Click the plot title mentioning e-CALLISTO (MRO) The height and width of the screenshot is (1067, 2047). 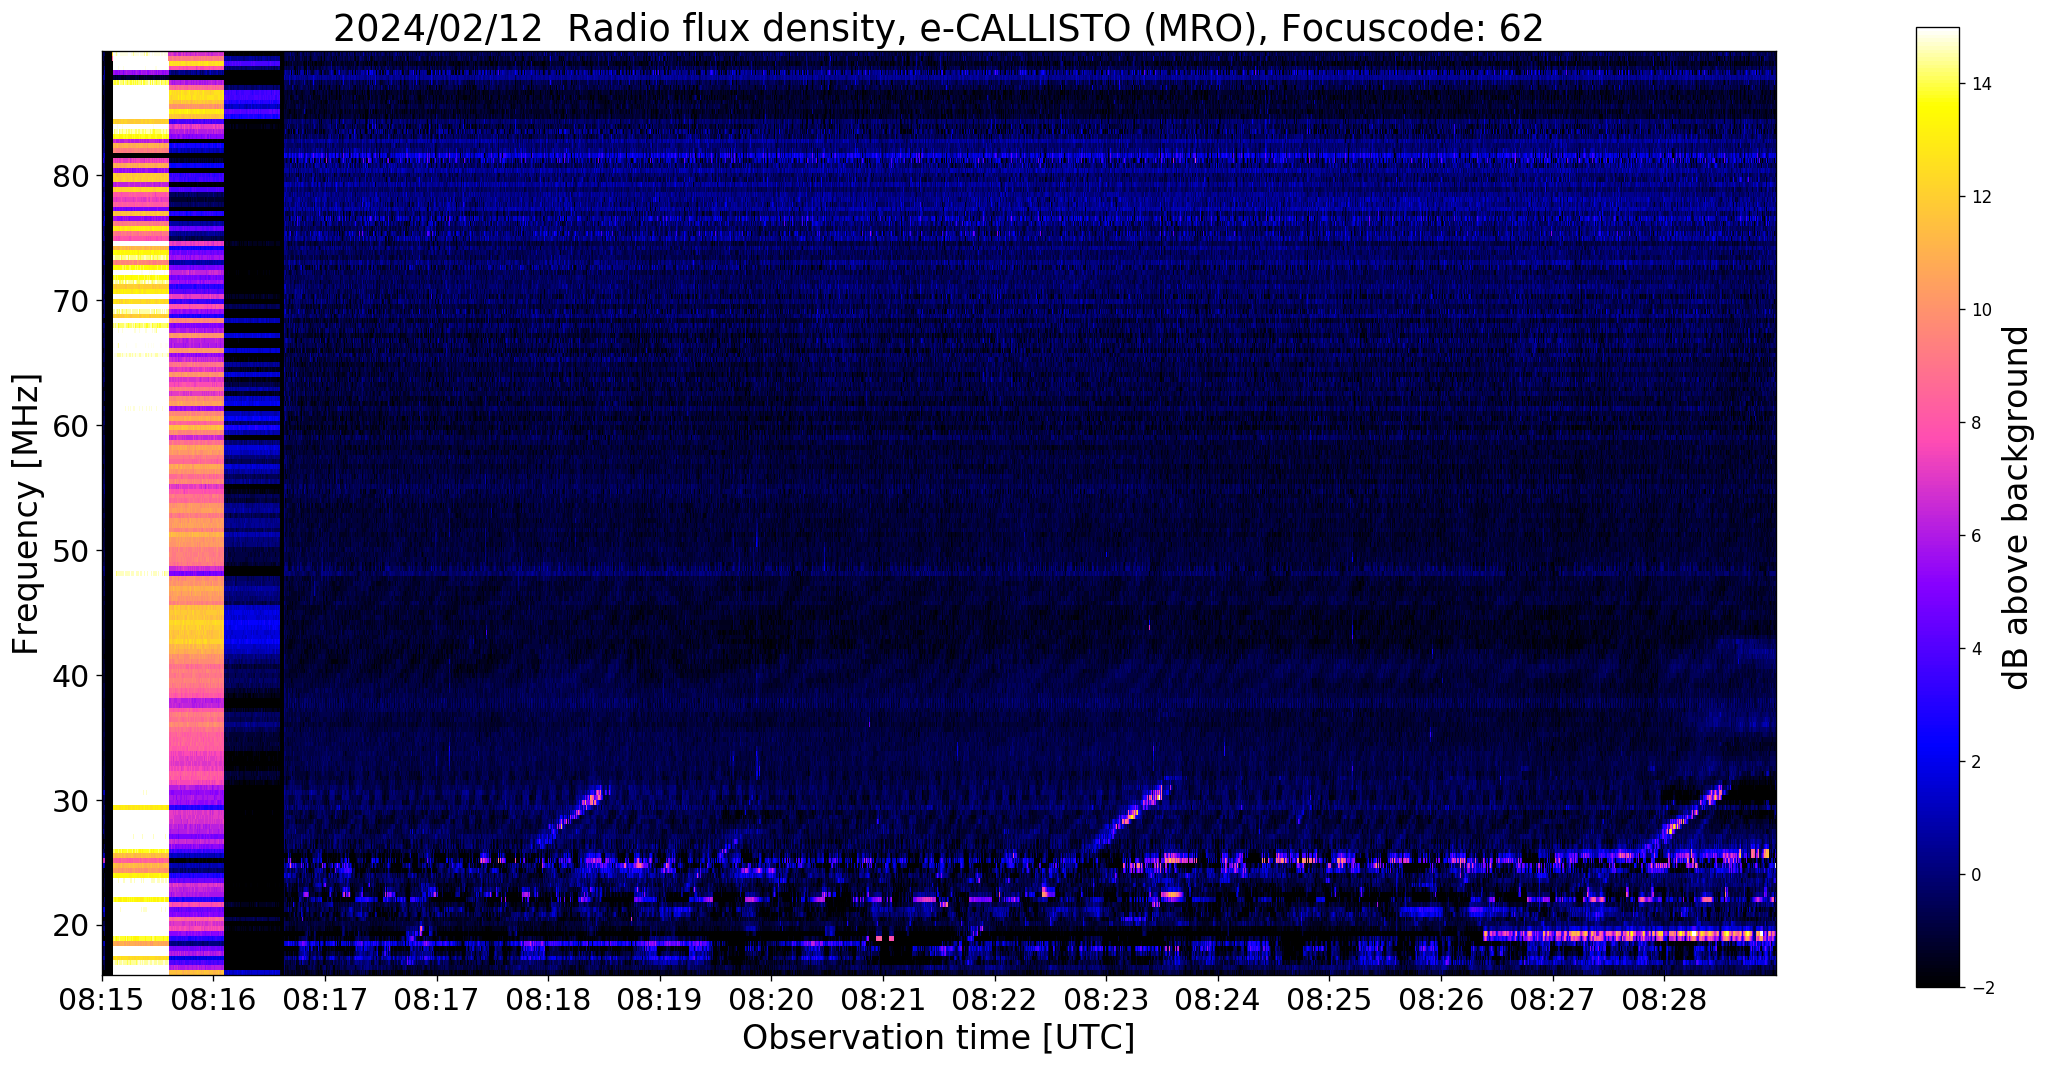pyautogui.click(x=938, y=28)
